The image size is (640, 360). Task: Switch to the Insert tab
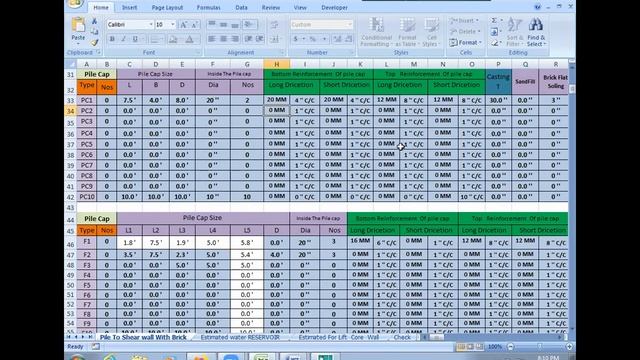click(x=129, y=7)
